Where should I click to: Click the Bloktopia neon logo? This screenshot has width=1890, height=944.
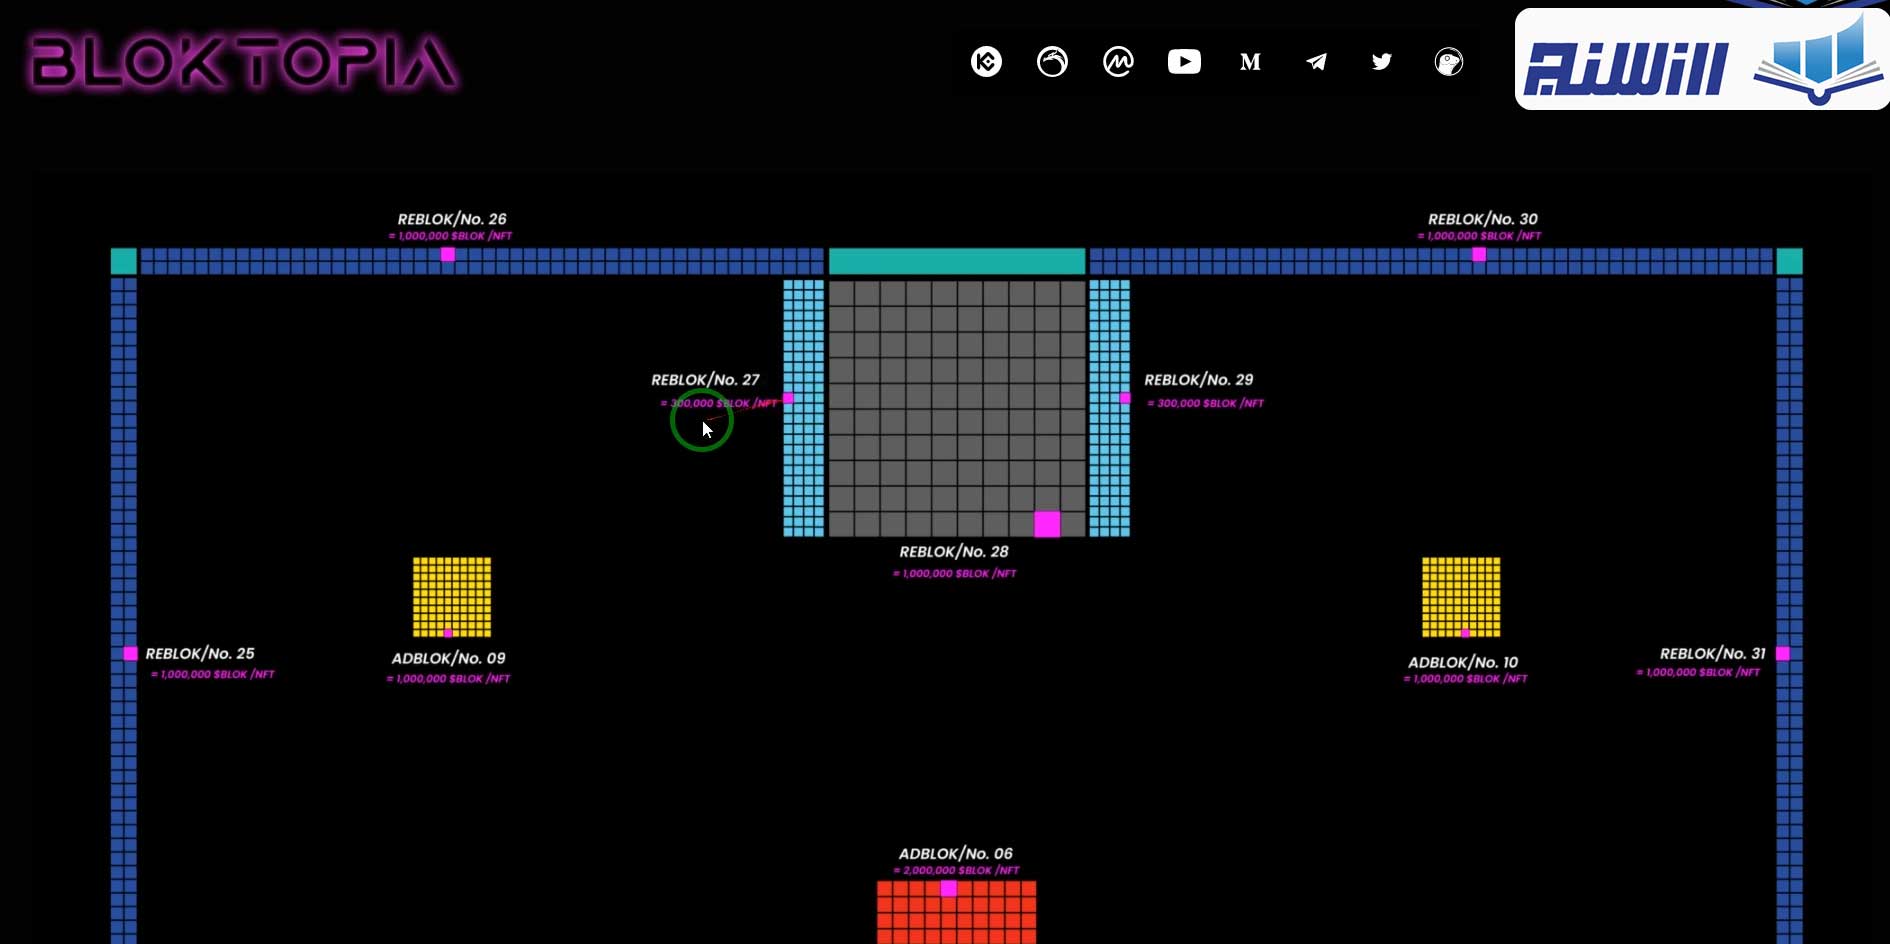tap(244, 63)
